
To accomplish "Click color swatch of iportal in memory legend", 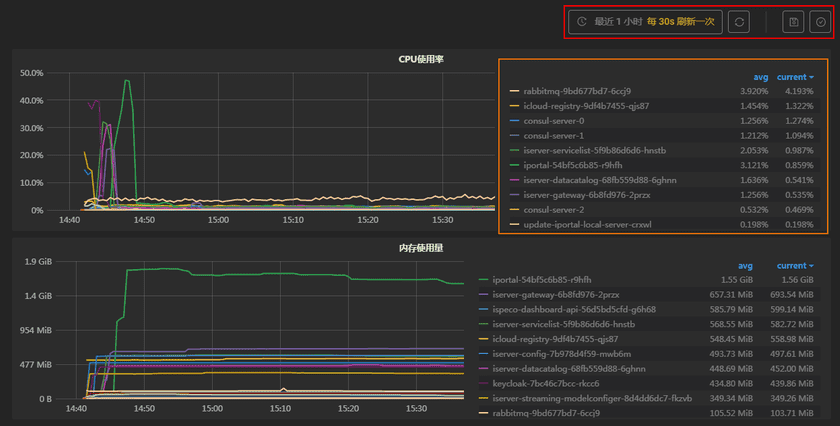I will pyautogui.click(x=484, y=281).
